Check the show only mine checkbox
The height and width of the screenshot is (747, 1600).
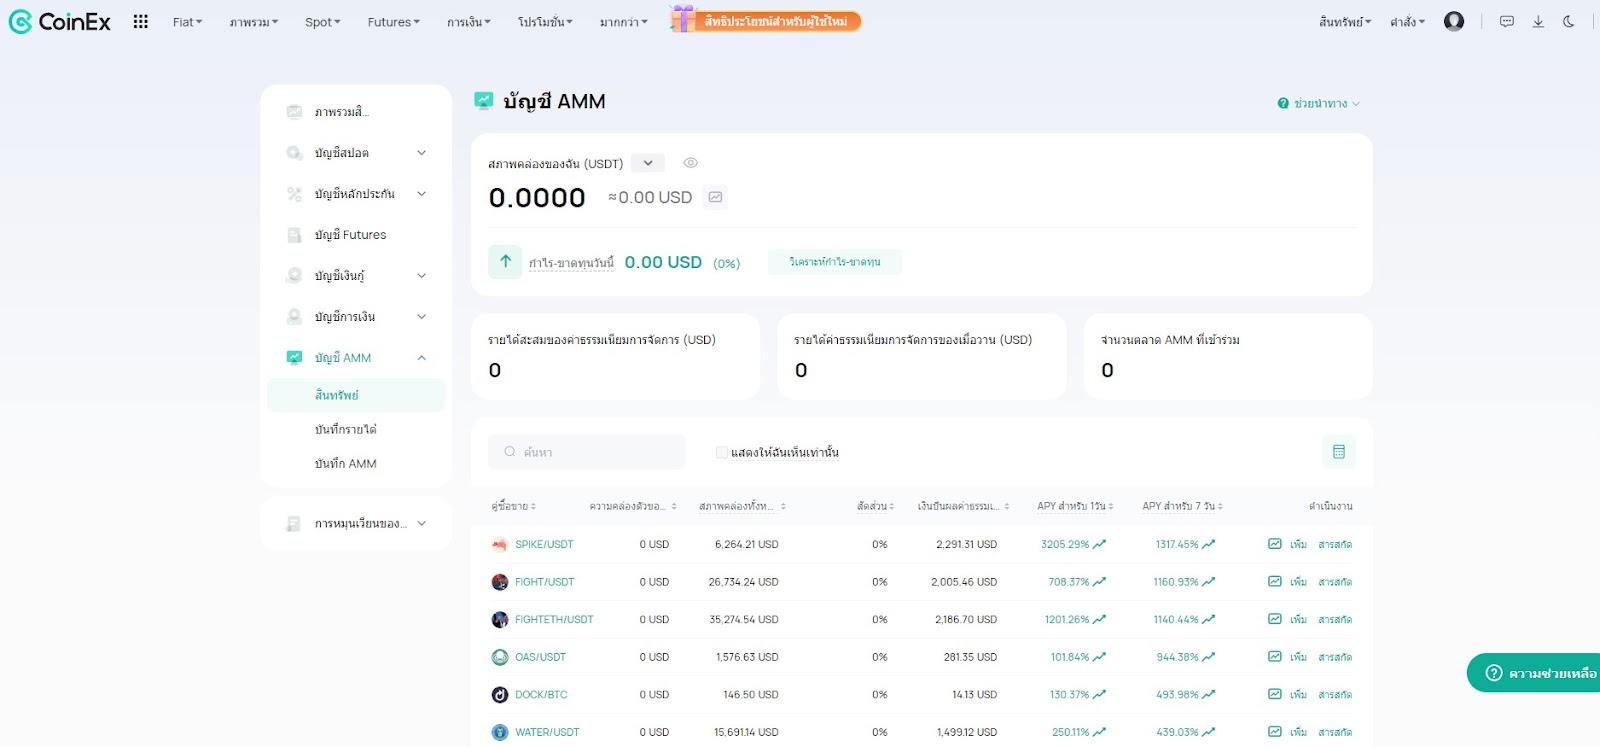pyautogui.click(x=722, y=453)
